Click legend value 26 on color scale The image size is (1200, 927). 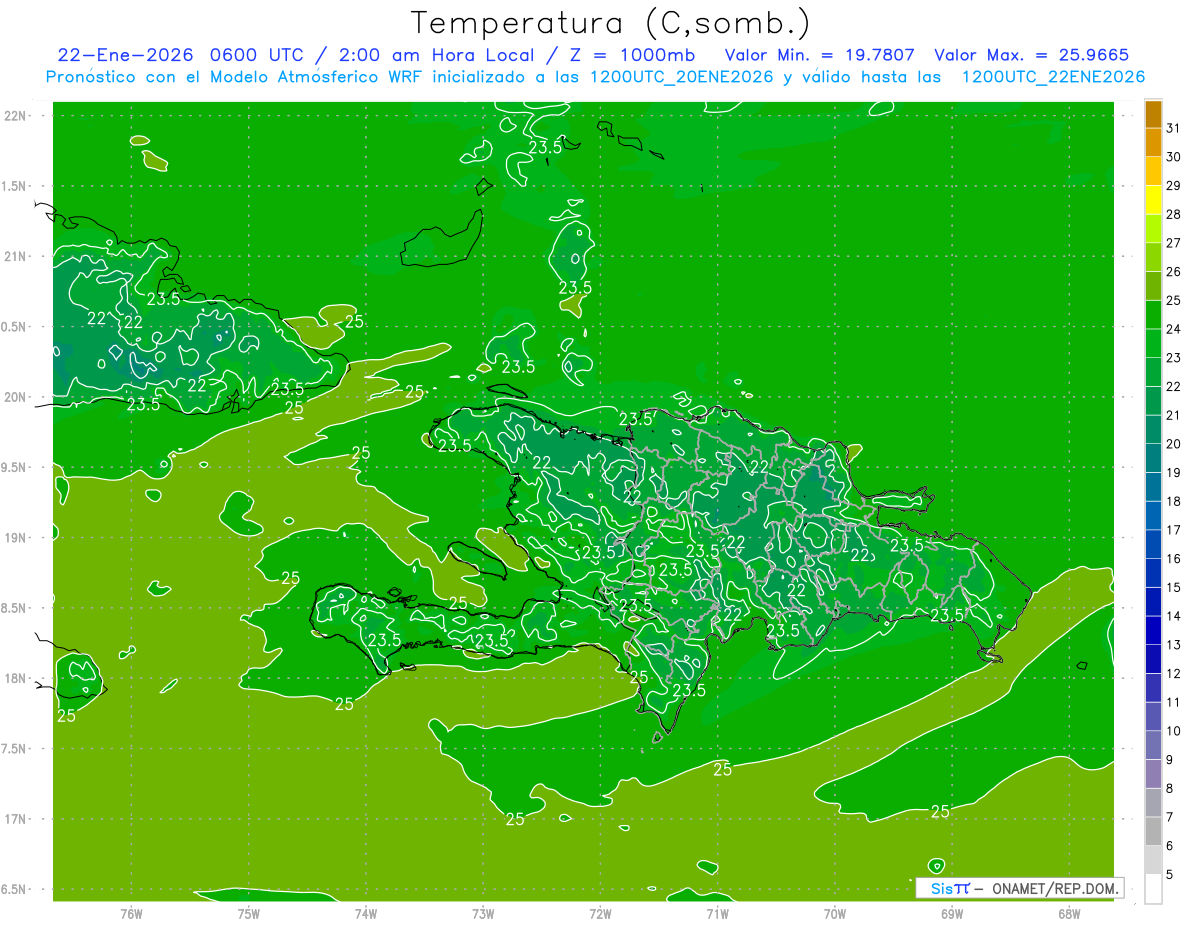click(x=1173, y=272)
